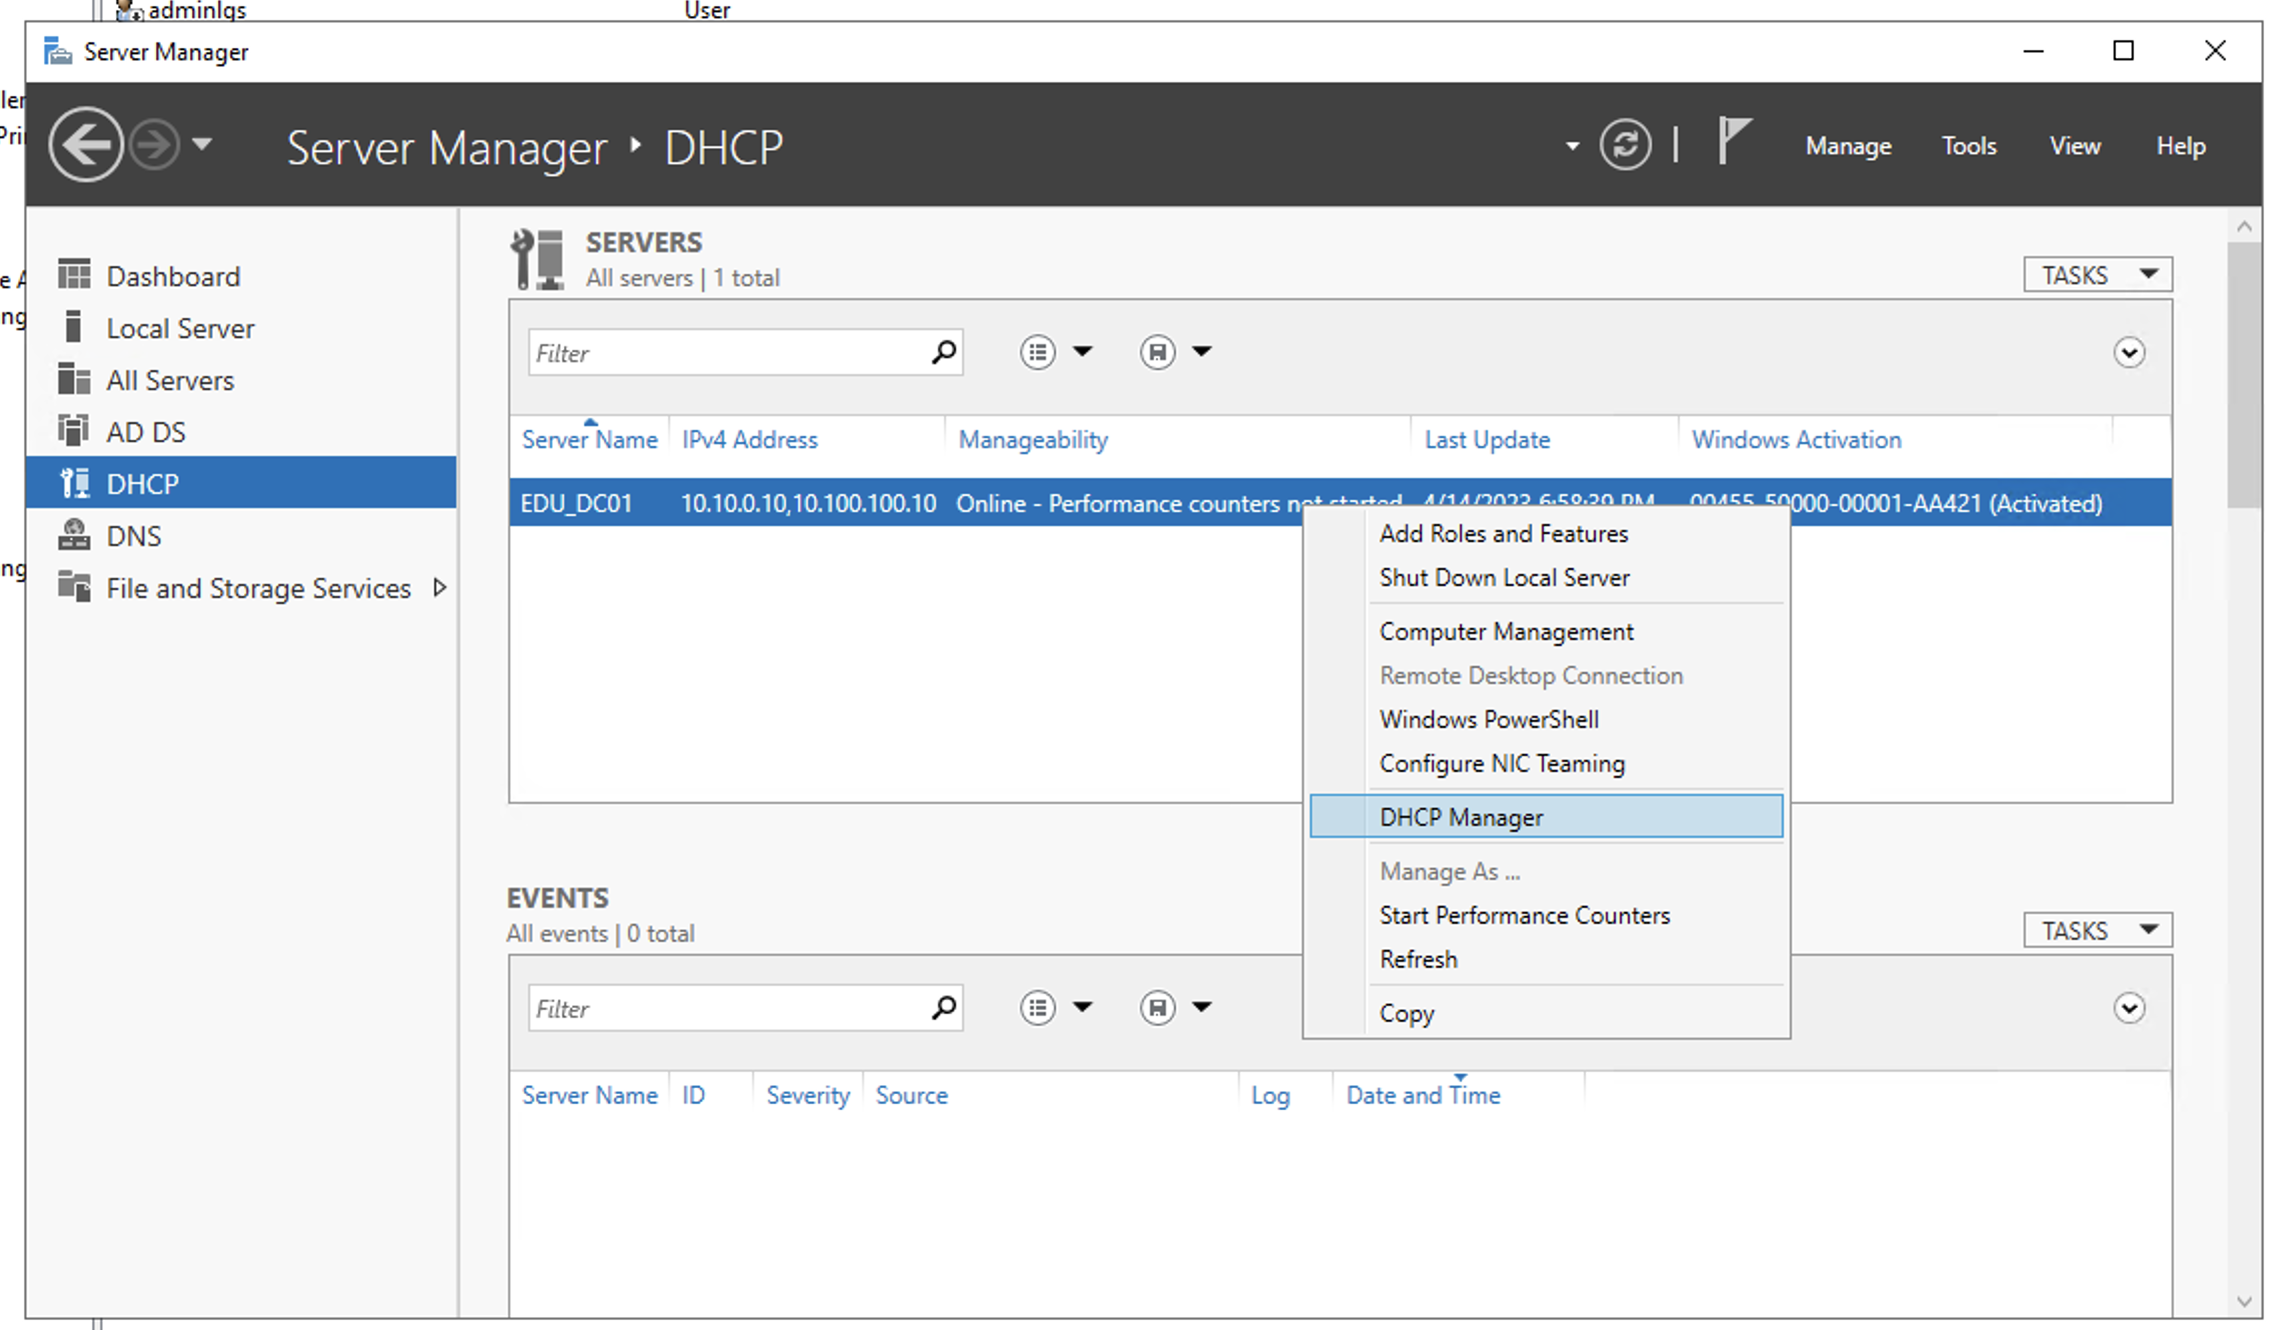The height and width of the screenshot is (1330, 2272).
Task: Open dropdown arrow beside Events save icon
Action: pos(1202,1007)
